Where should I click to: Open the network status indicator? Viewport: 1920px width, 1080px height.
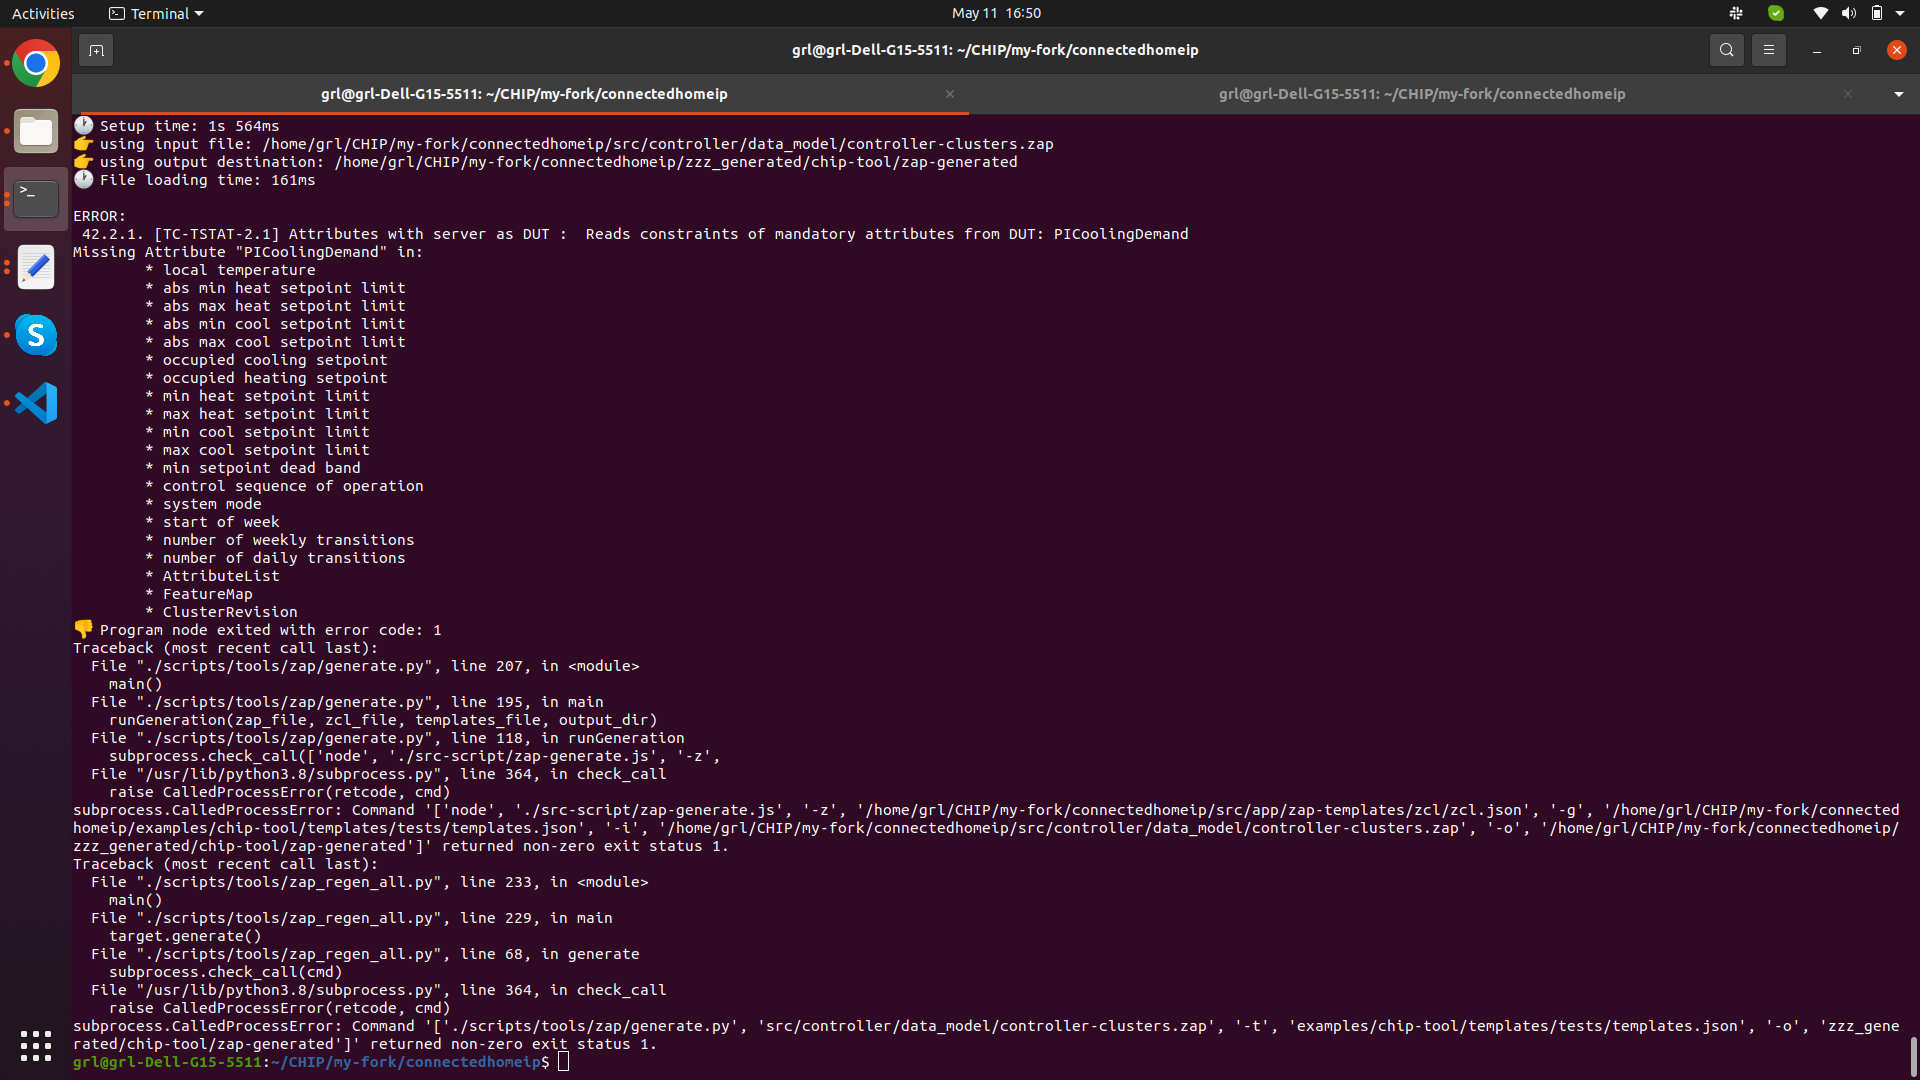(x=1819, y=13)
